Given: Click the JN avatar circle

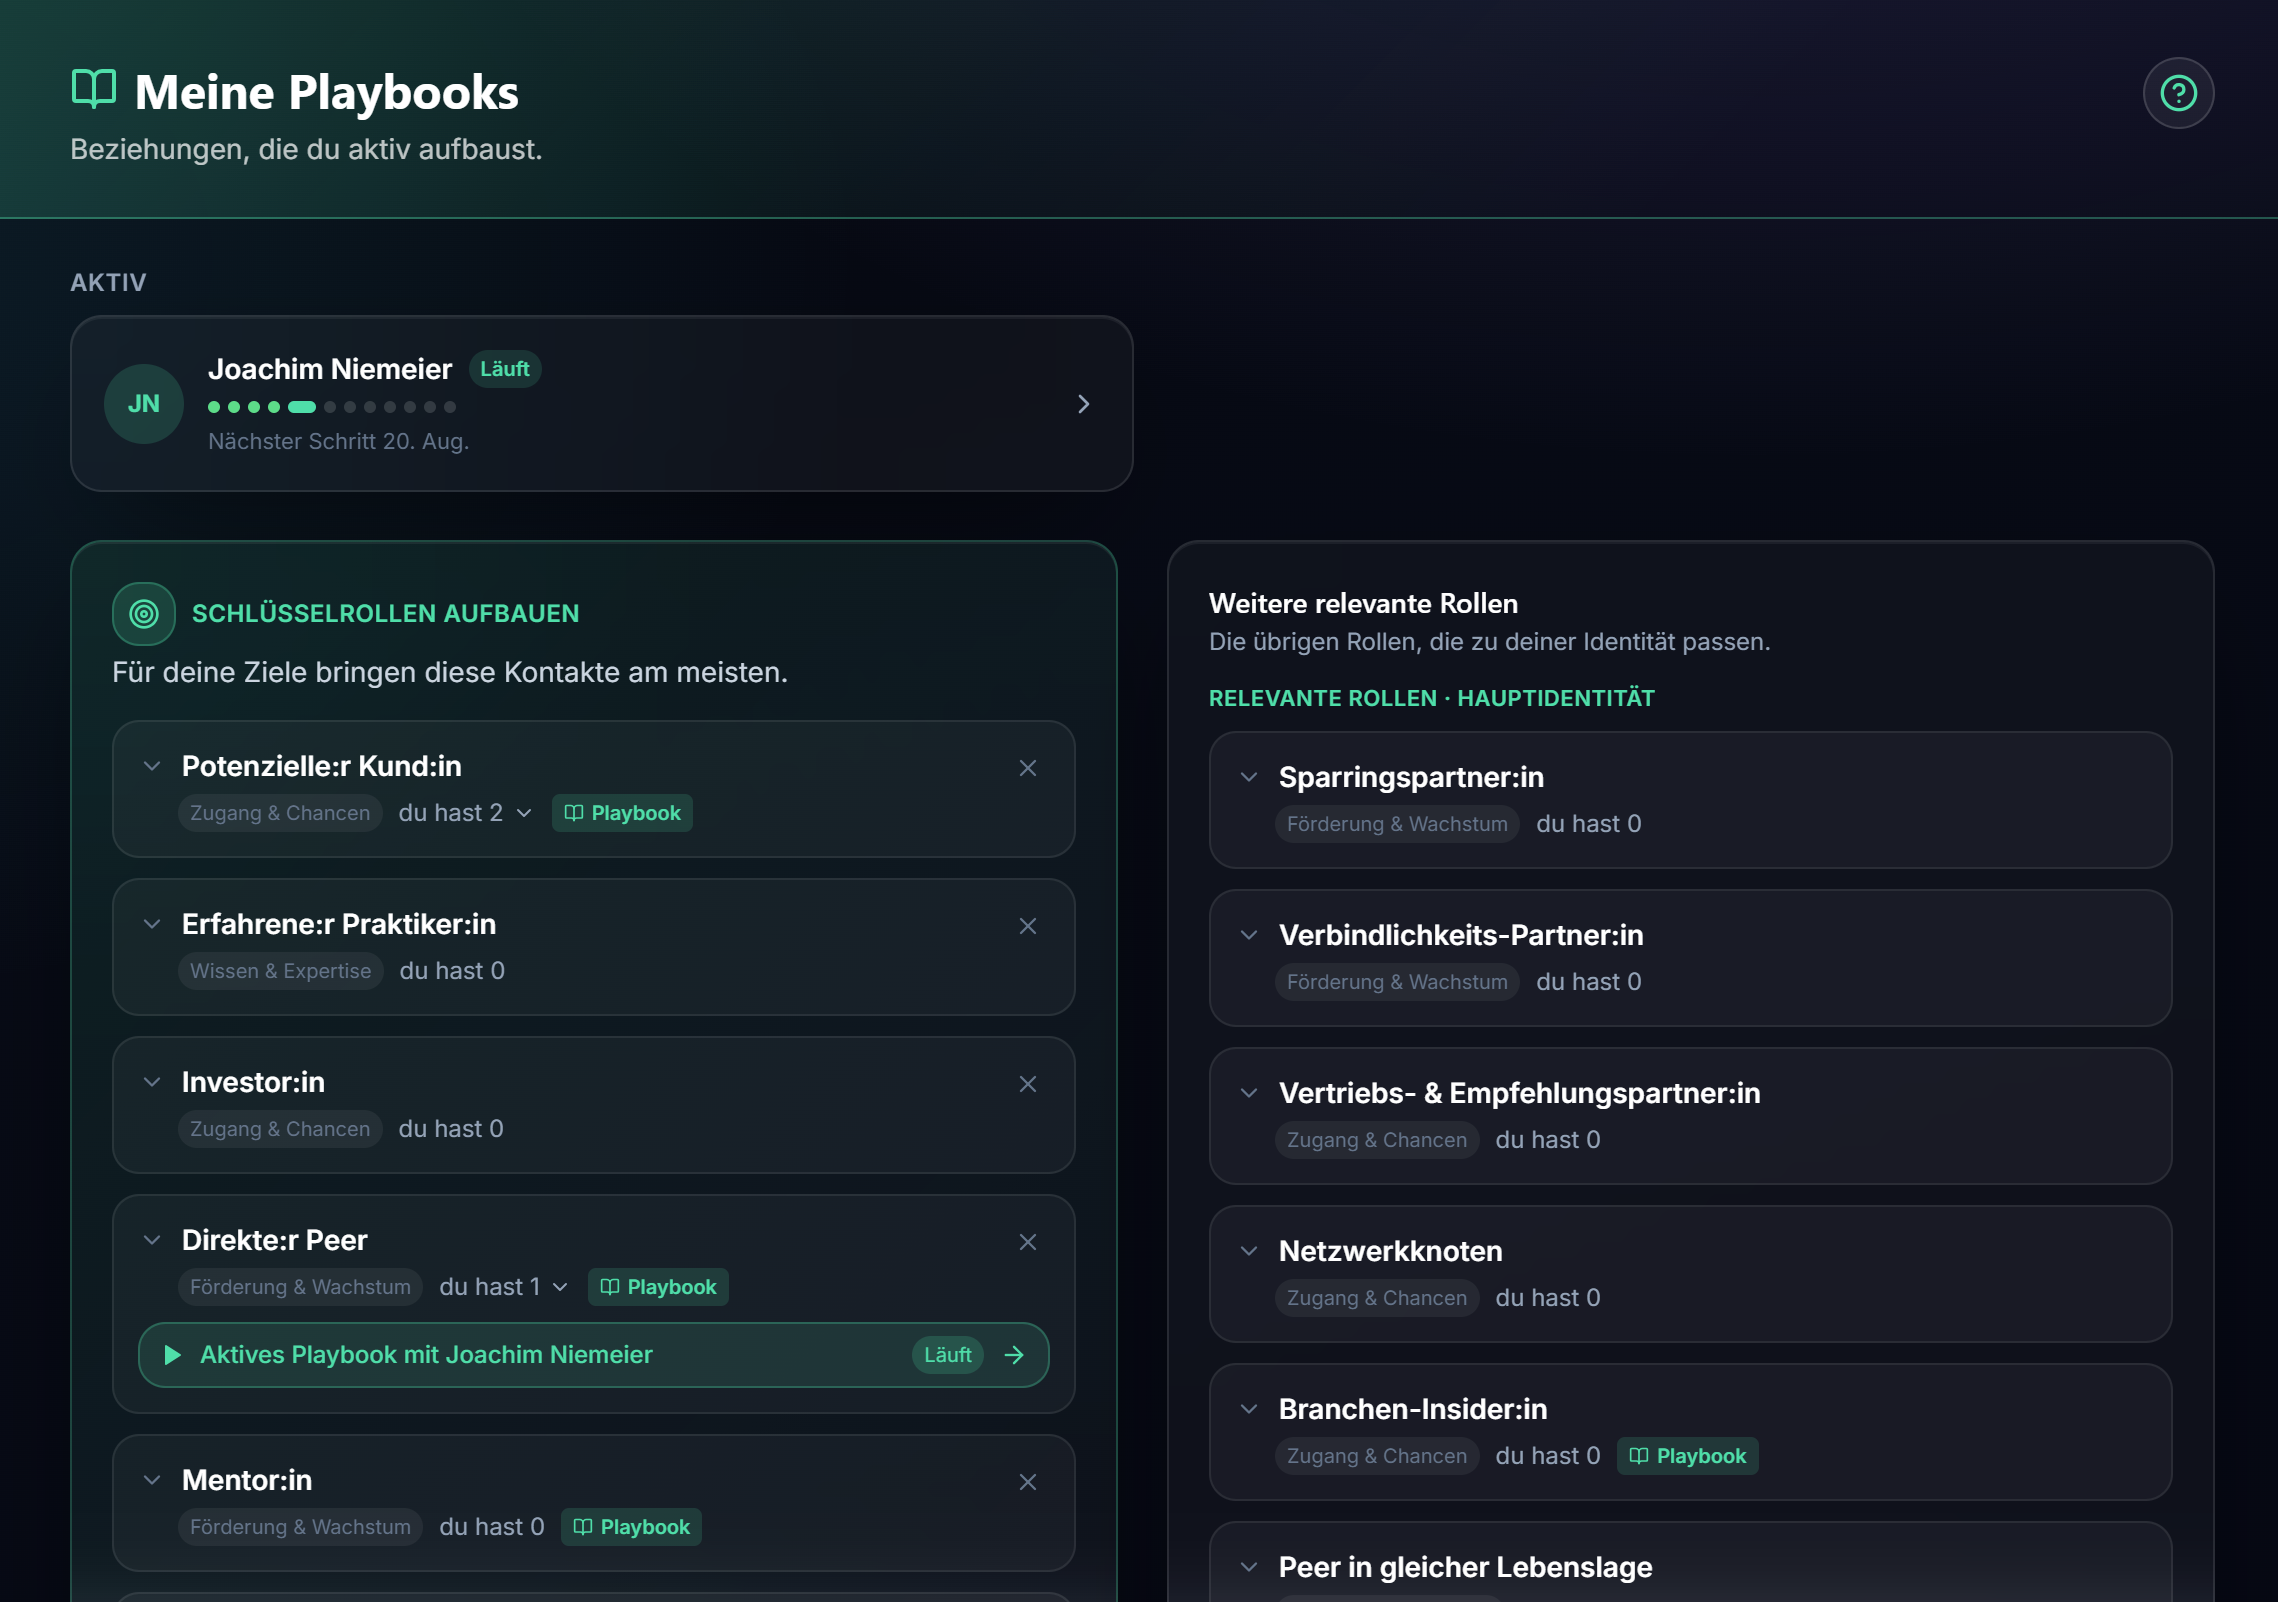Looking at the screenshot, I should pyautogui.click(x=144, y=404).
